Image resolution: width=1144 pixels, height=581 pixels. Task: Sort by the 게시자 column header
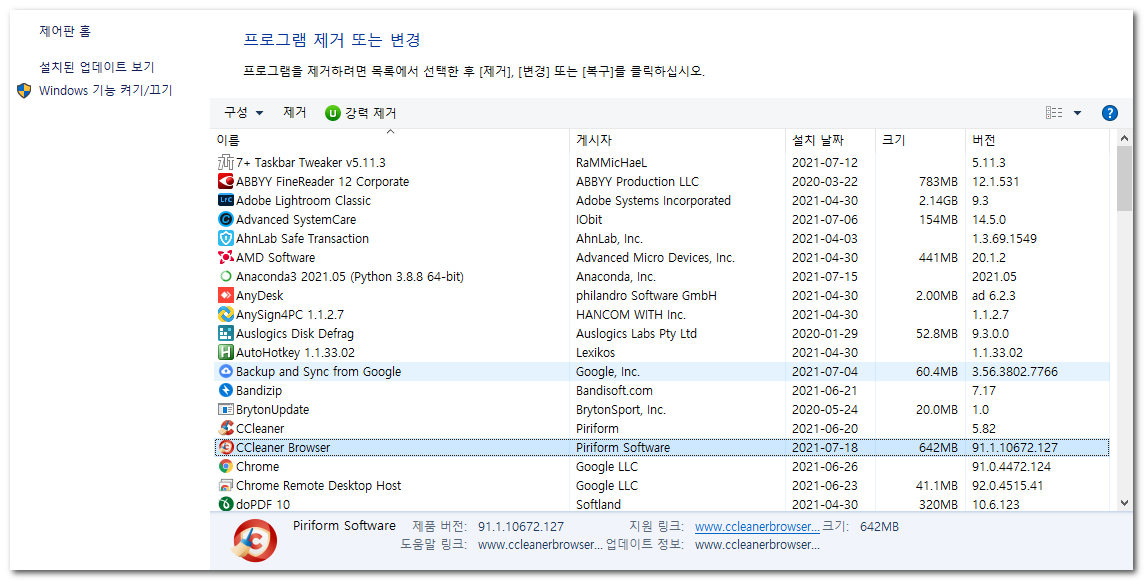click(677, 139)
